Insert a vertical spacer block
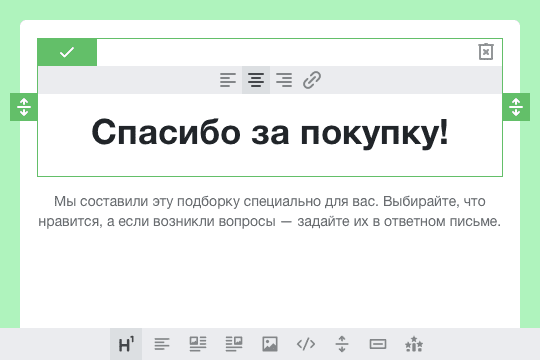 tap(342, 344)
